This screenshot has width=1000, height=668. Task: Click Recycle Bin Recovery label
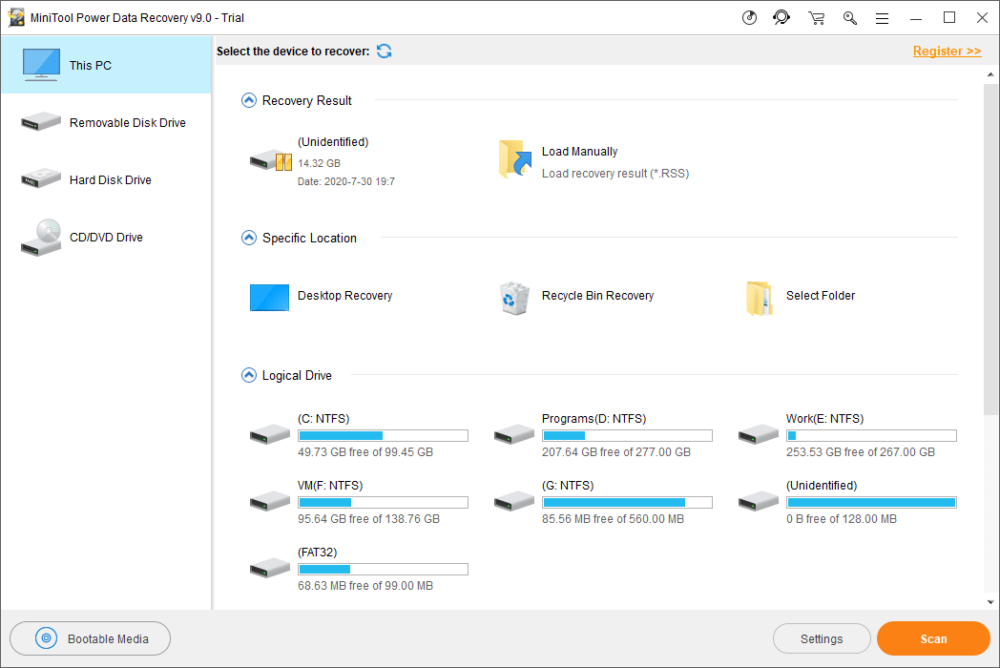click(598, 295)
